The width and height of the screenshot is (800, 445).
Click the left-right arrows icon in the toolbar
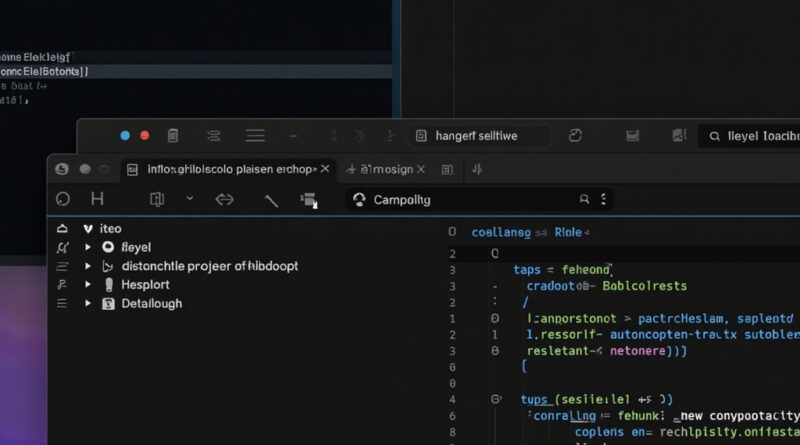pos(224,200)
